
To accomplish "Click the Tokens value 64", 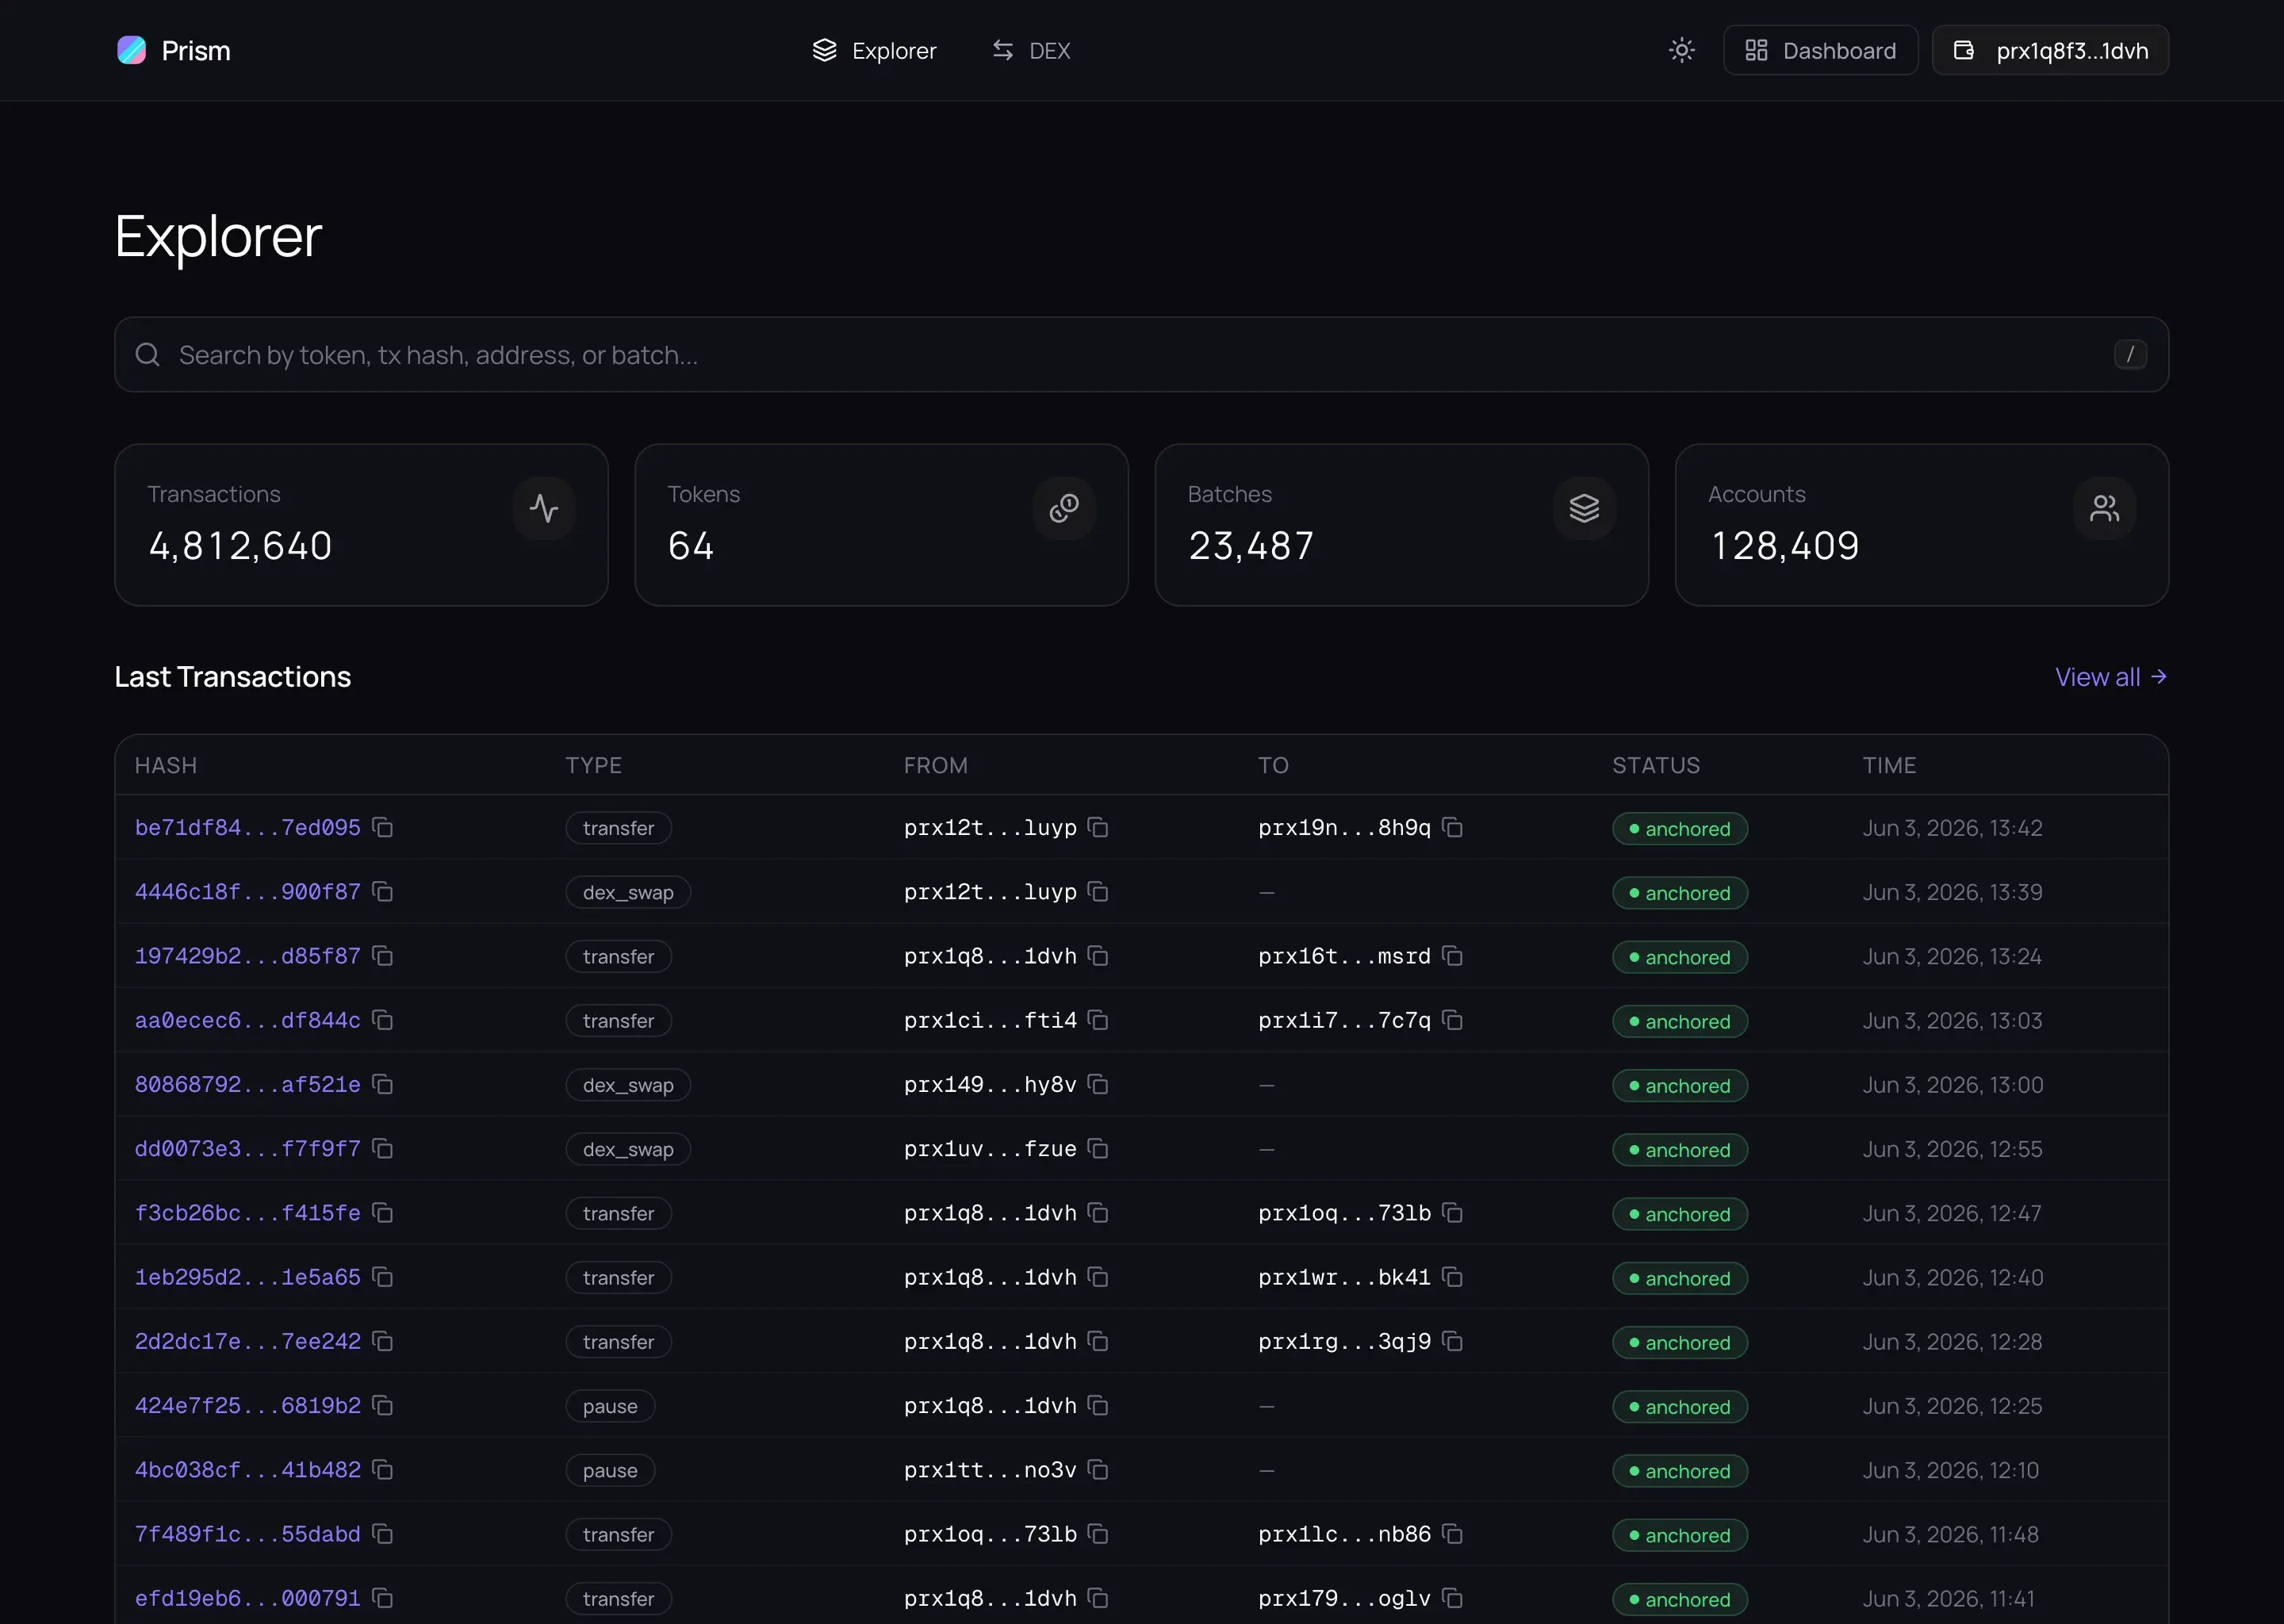I will (690, 545).
